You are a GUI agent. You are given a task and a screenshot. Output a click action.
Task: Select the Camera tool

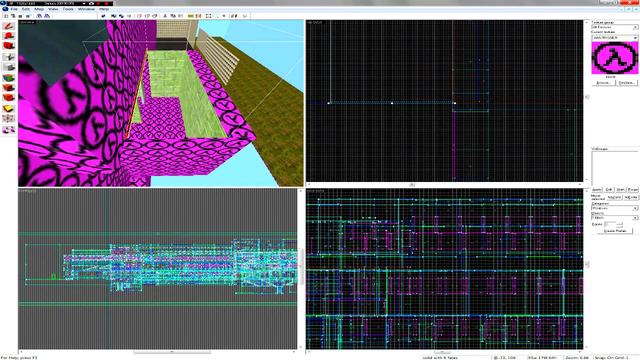9,46
